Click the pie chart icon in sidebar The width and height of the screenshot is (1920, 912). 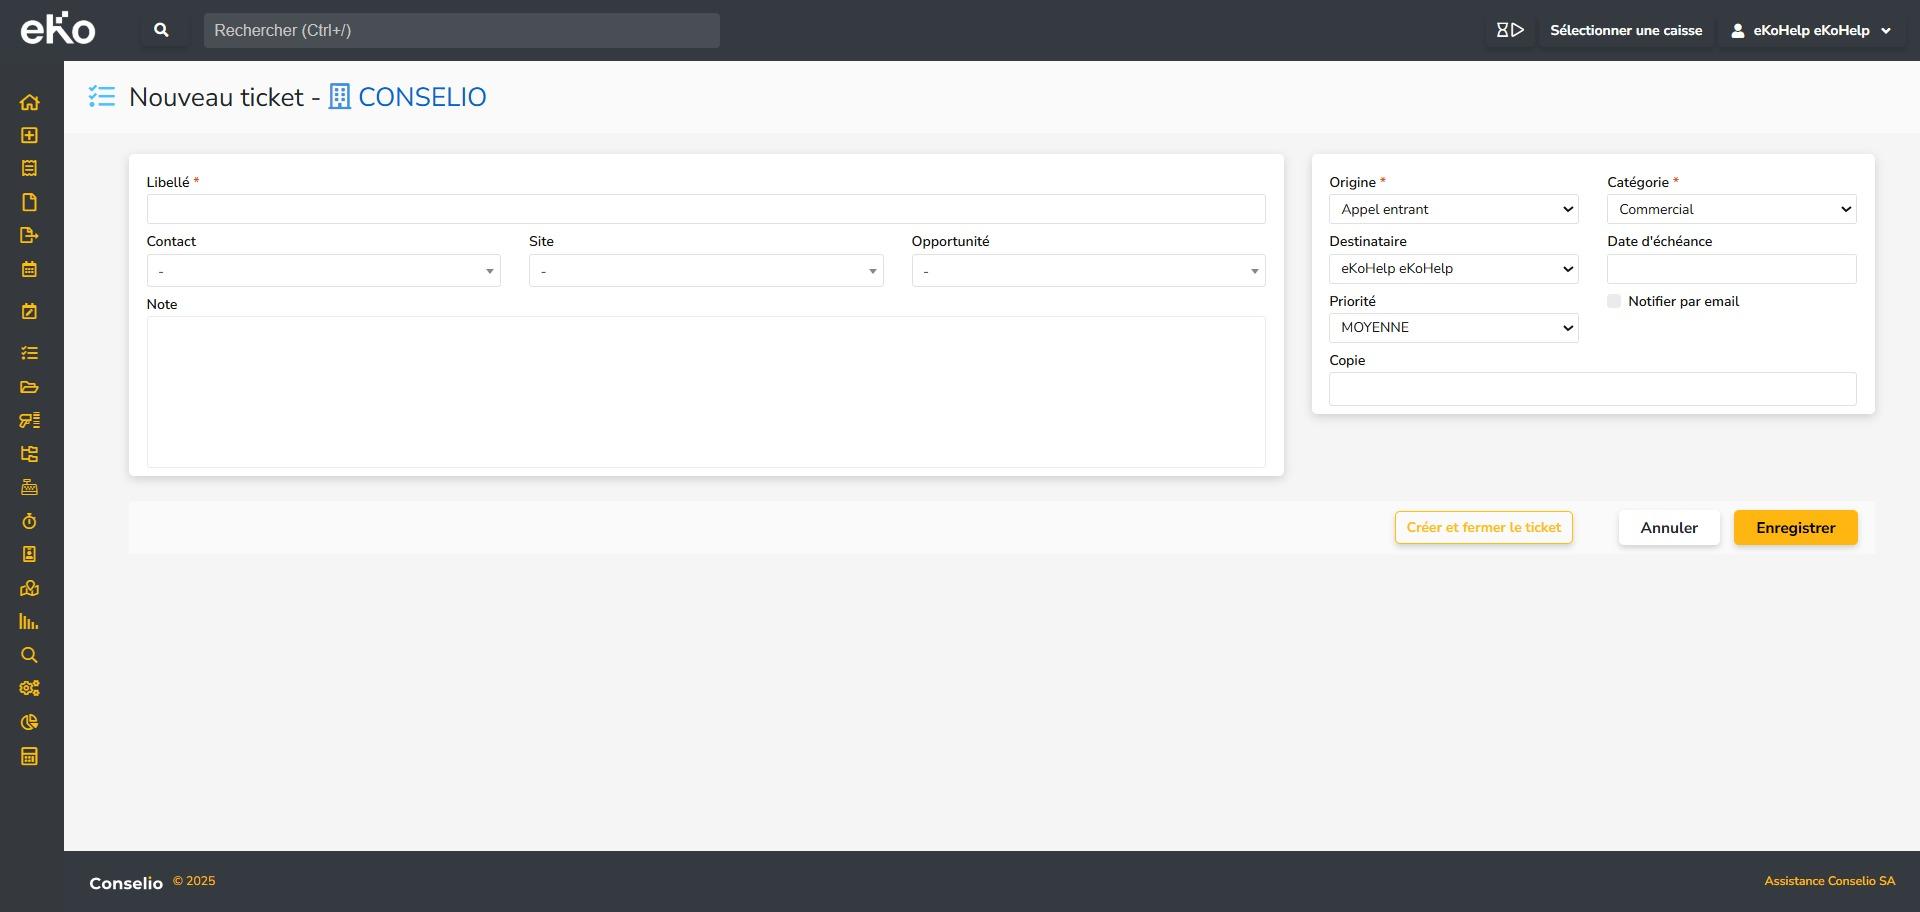[29, 722]
